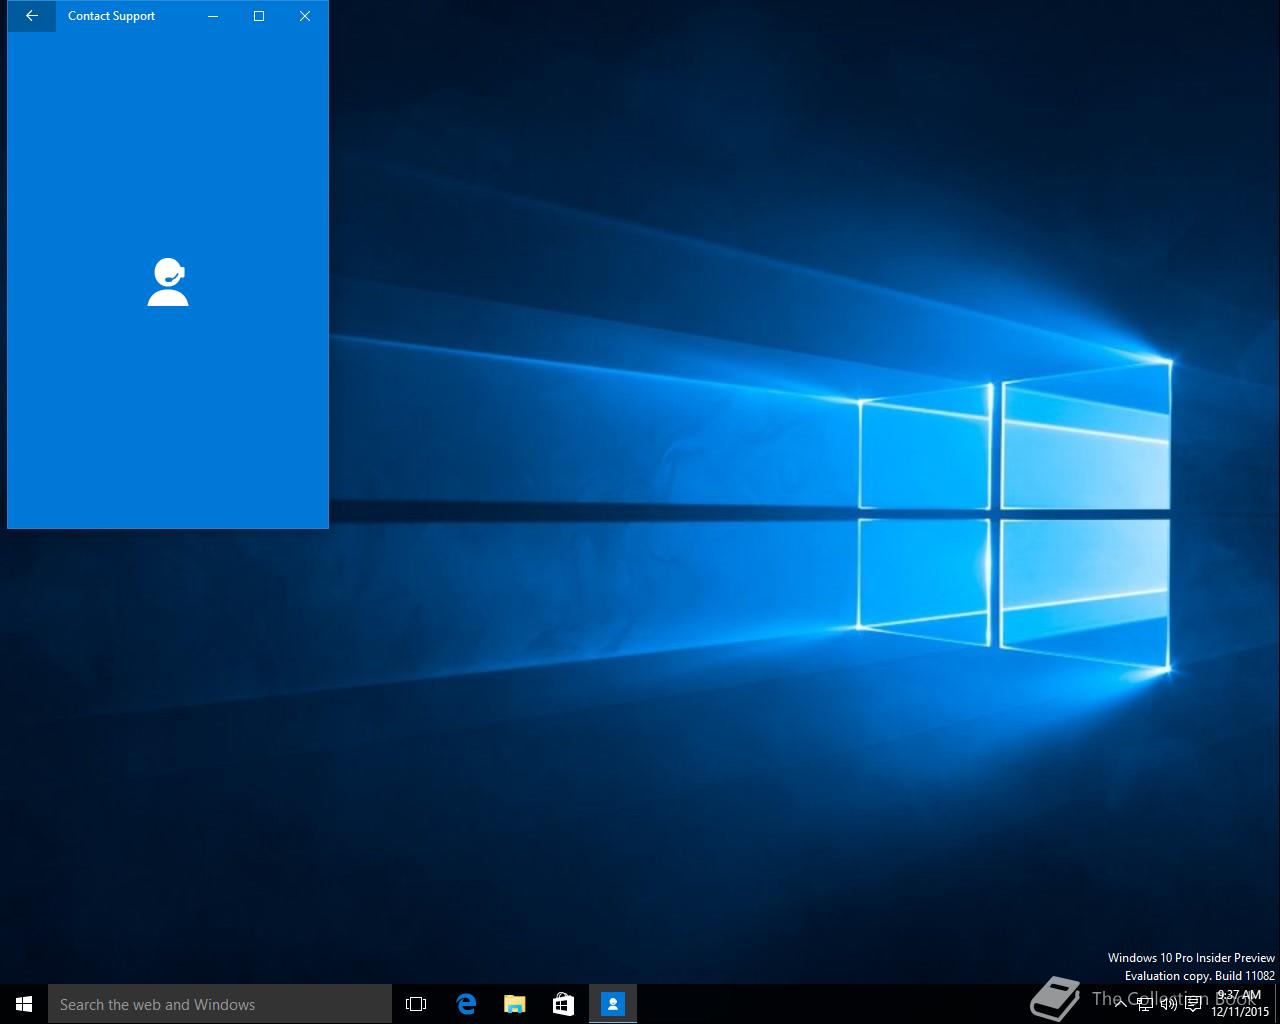Screen dimensions: 1280x1024
Task: Open the Windows Start menu
Action: click(24, 1004)
